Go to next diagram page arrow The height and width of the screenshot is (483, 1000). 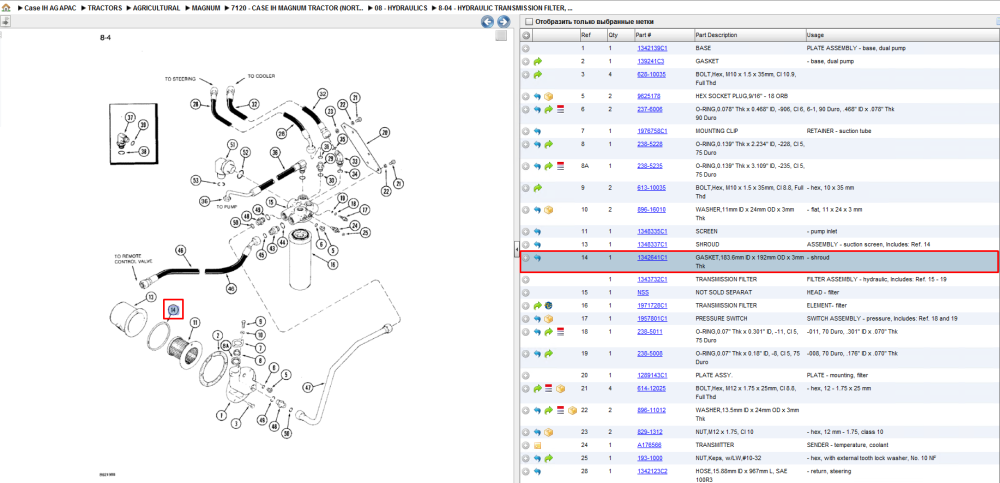point(503,22)
